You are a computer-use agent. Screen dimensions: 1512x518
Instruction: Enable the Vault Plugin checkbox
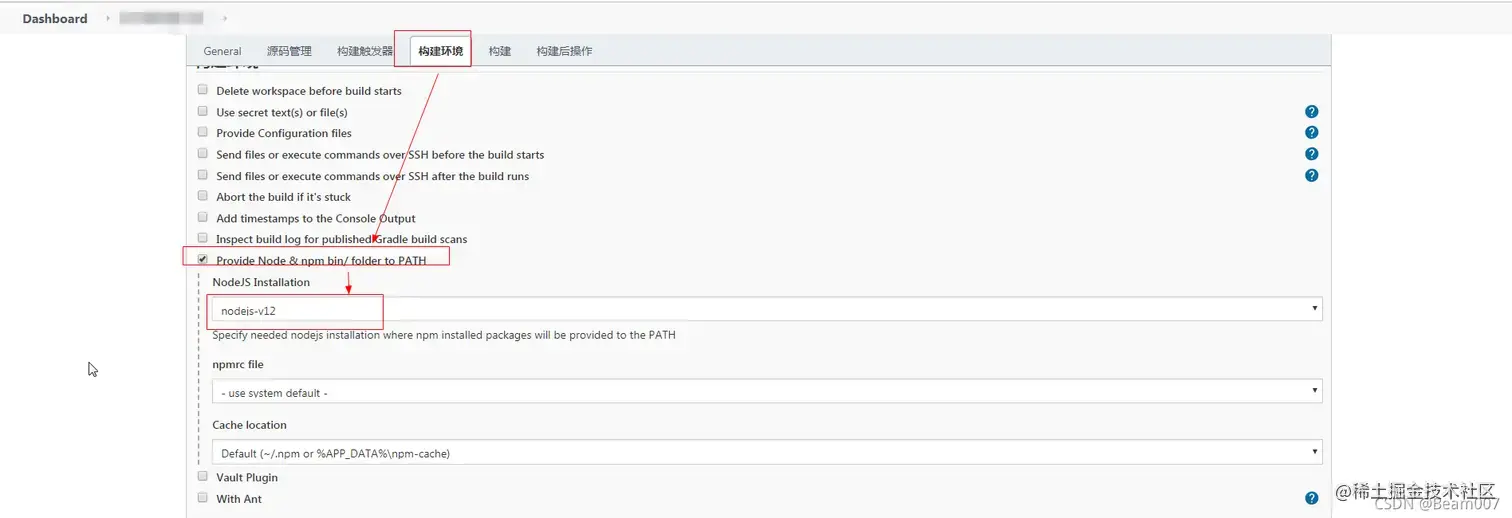click(x=202, y=477)
